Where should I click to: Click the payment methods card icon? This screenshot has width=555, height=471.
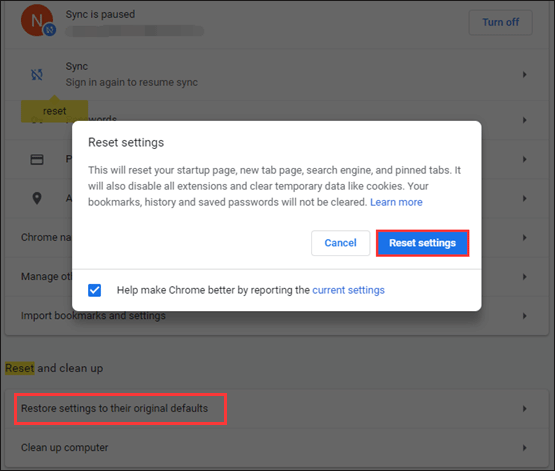pos(37,160)
